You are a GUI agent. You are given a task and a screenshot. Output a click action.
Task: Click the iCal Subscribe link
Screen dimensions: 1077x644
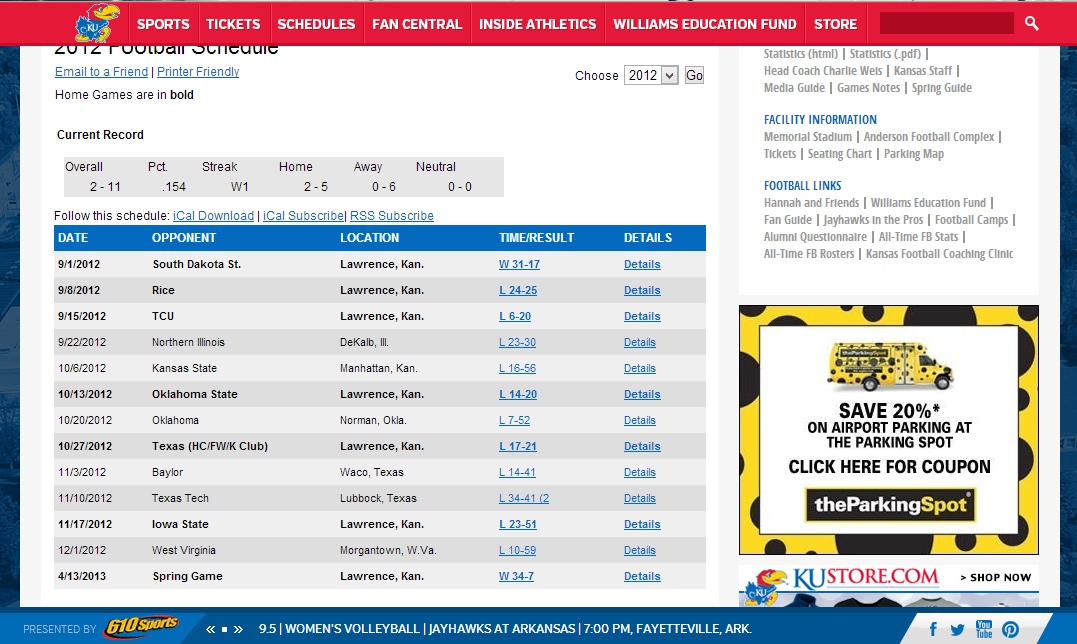pyautogui.click(x=304, y=216)
